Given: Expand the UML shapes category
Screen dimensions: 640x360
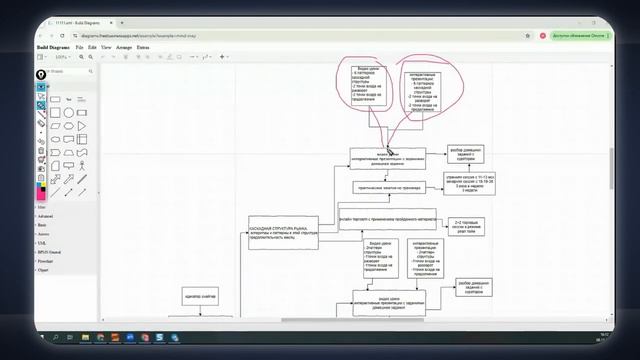Looking at the screenshot, I should [42, 243].
